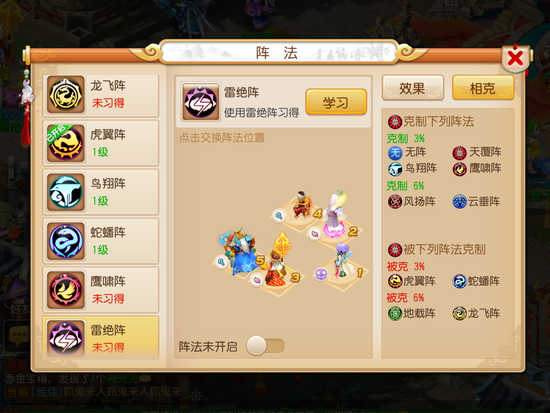This screenshot has height=413, width=550.
Task: Close the 阵法 formation window
Action: (x=515, y=58)
